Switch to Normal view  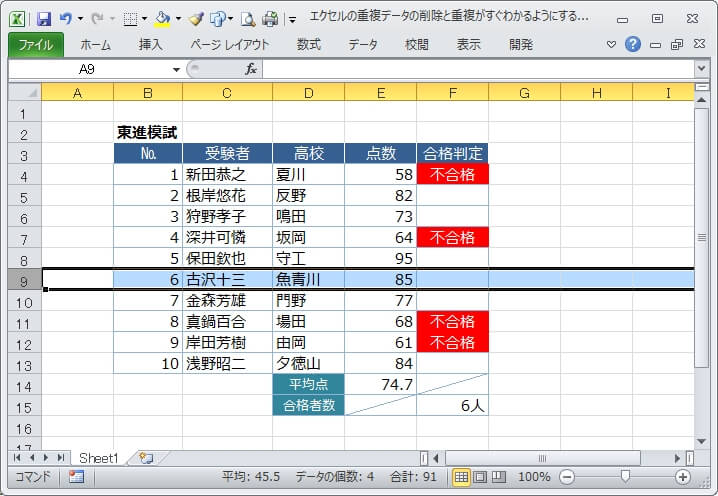(x=461, y=477)
